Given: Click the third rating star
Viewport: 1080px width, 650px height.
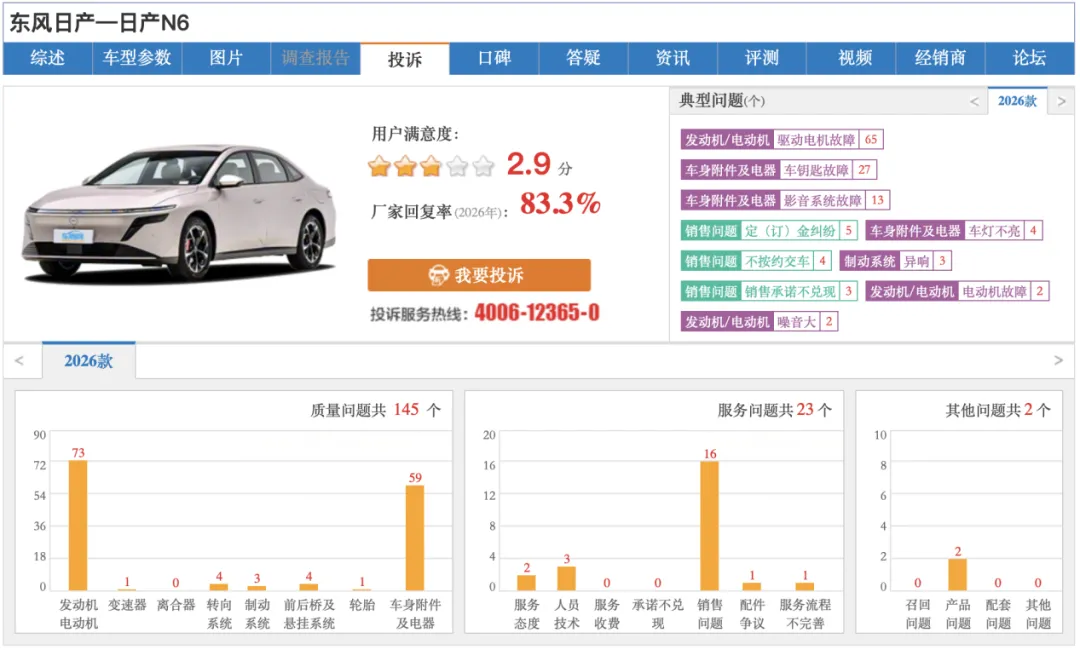Looking at the screenshot, I should click(431, 166).
